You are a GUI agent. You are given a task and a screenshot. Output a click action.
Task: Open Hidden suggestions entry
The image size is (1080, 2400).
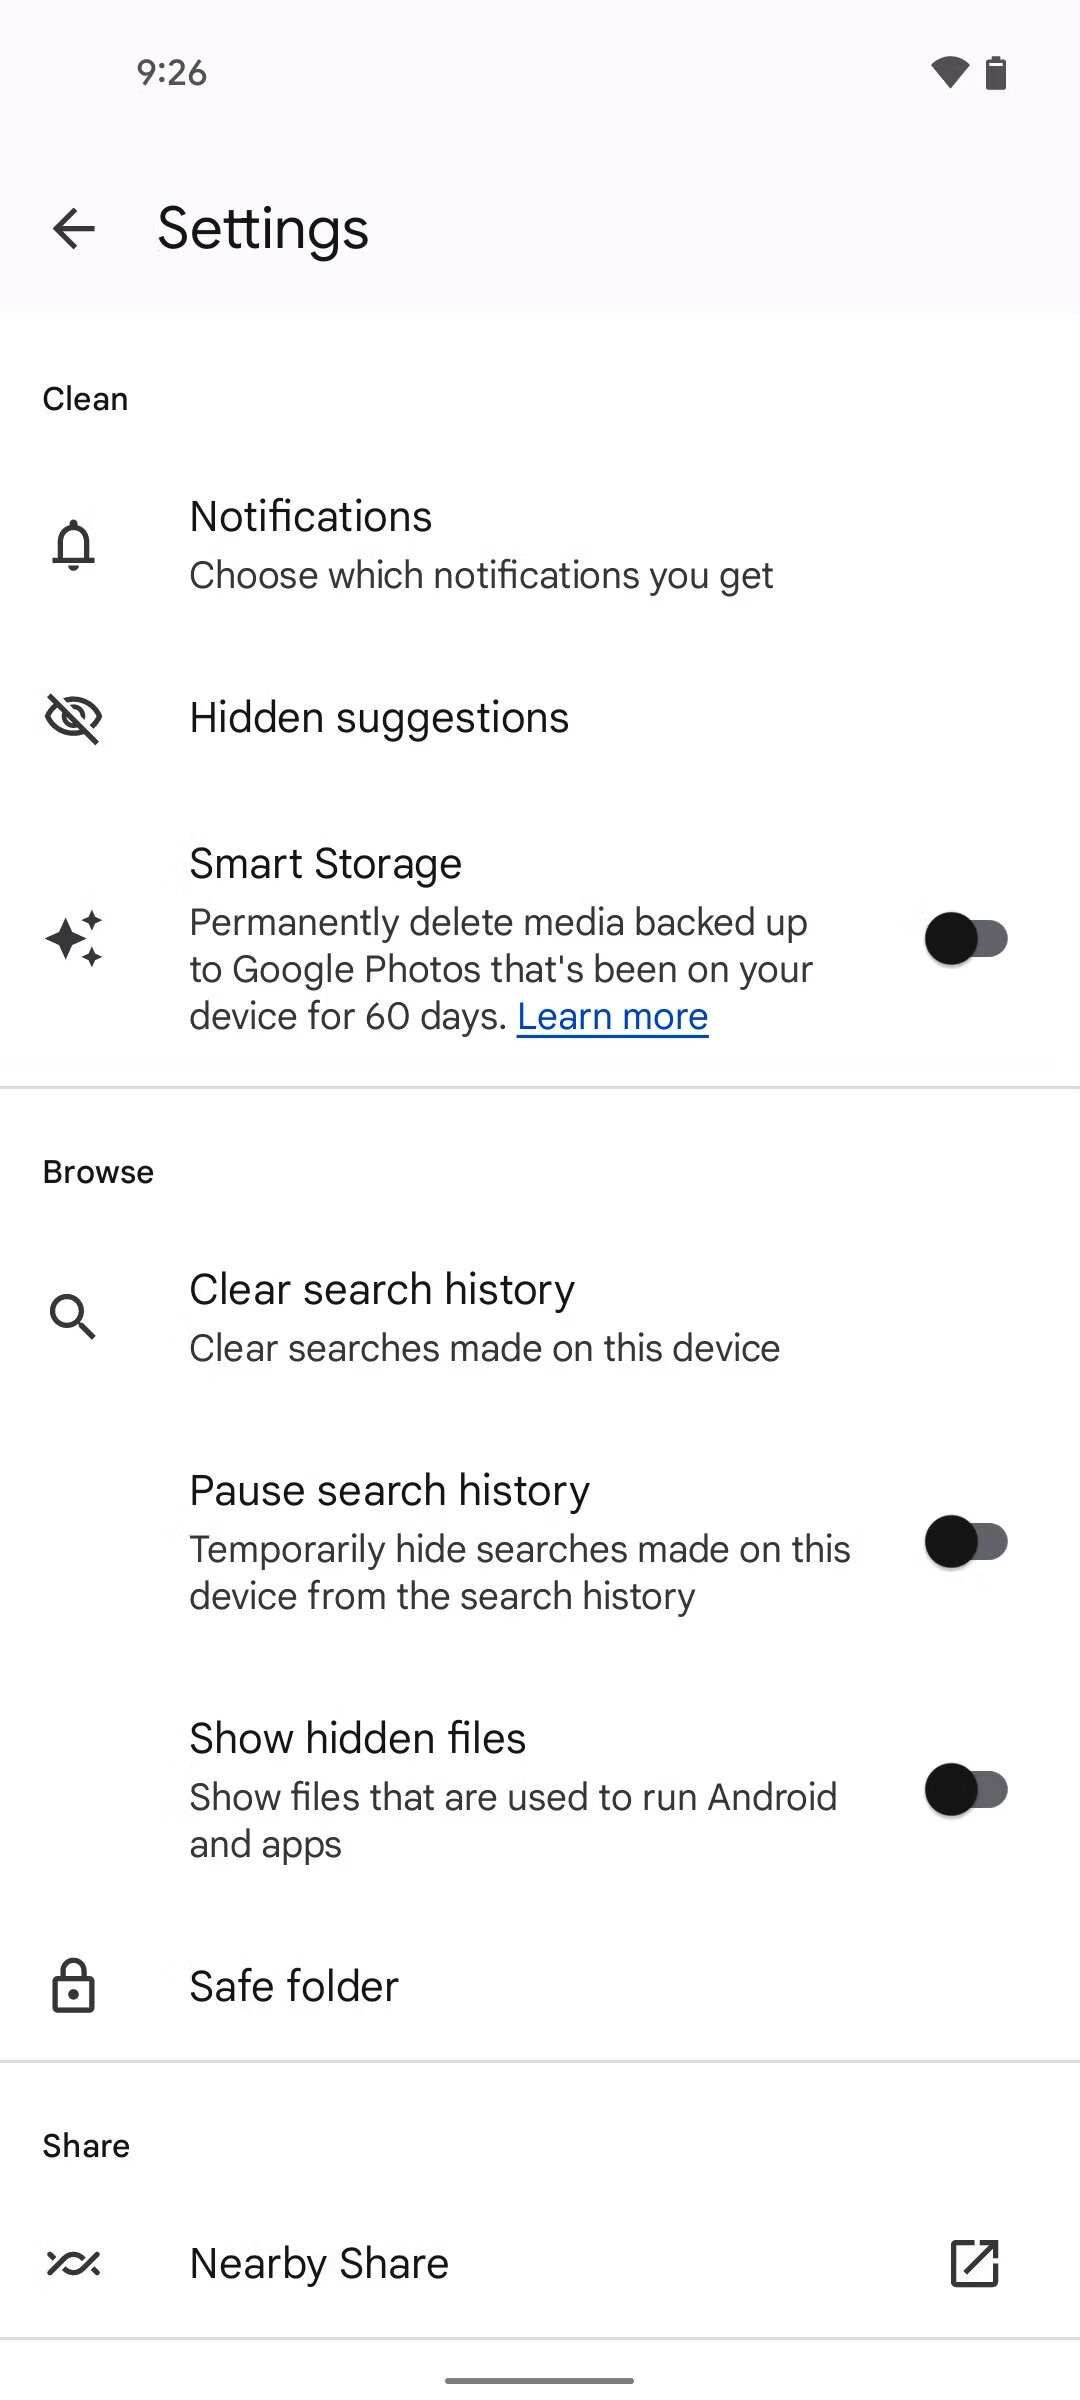(x=540, y=718)
